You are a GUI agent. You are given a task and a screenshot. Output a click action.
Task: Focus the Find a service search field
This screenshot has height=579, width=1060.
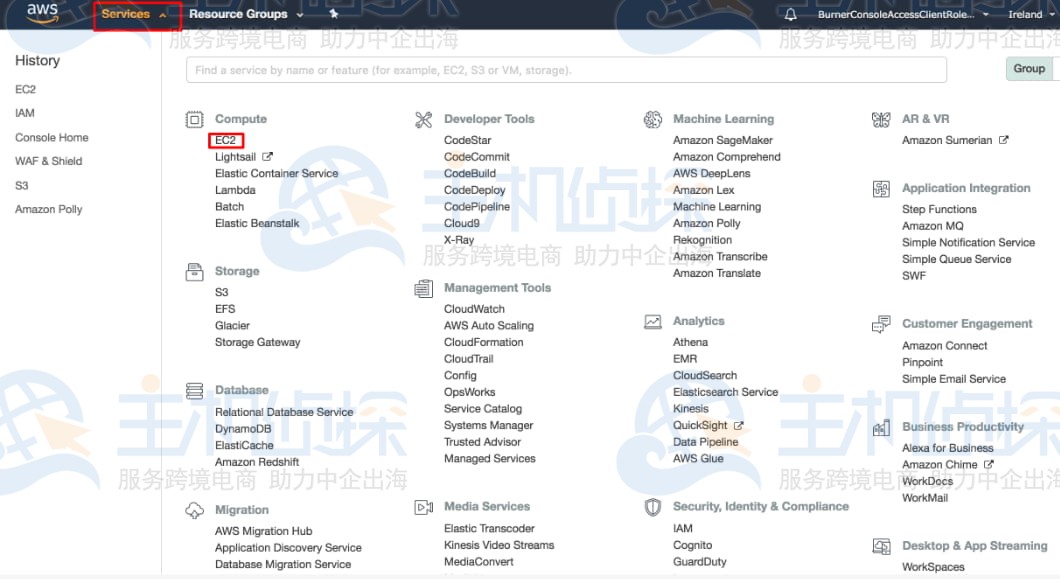[x=566, y=70]
